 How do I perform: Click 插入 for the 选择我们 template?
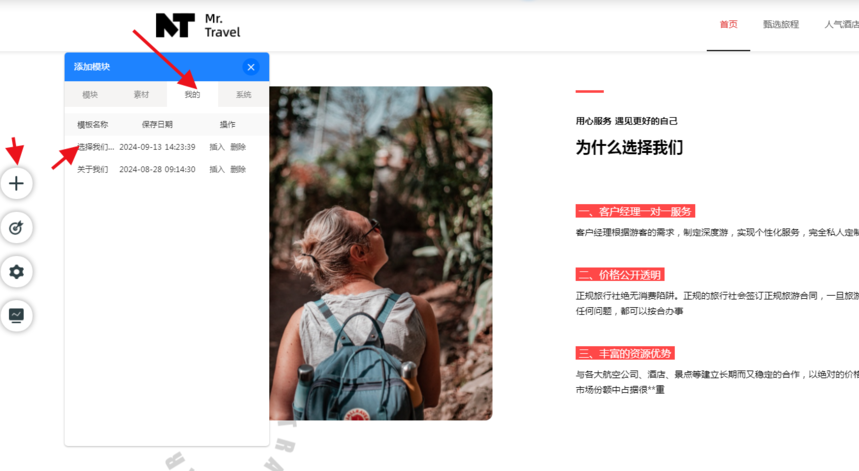tap(217, 147)
